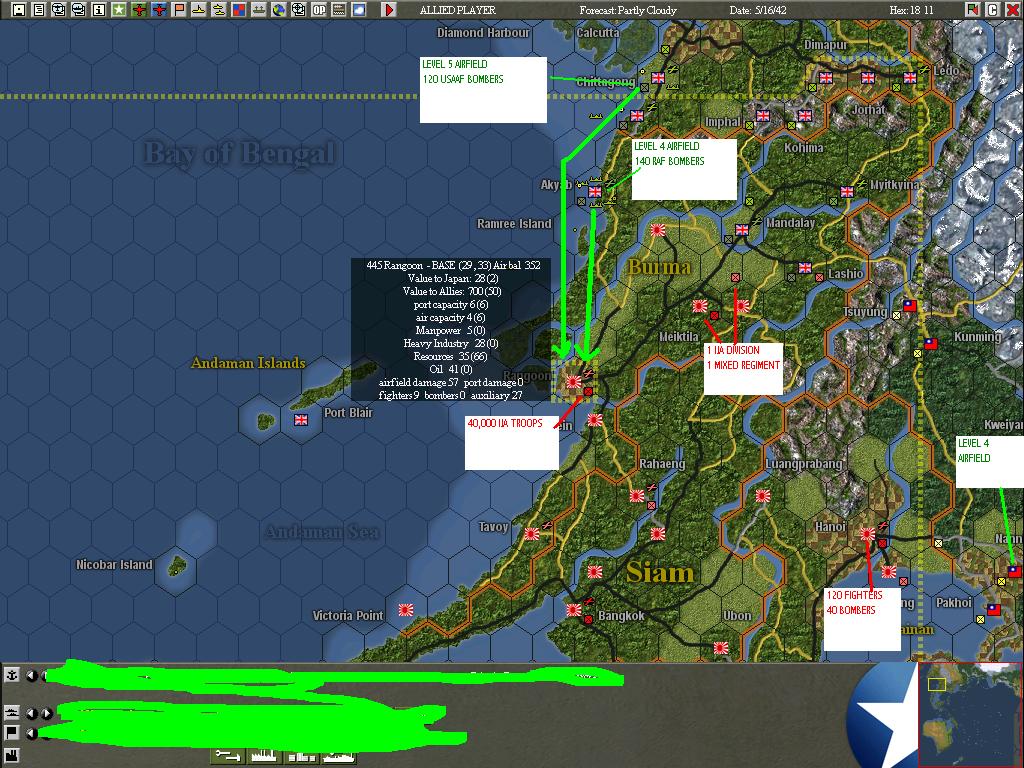Viewport: 1024px width, 768px height.
Task: Select the Imphal British unit flag
Action: tap(763, 116)
